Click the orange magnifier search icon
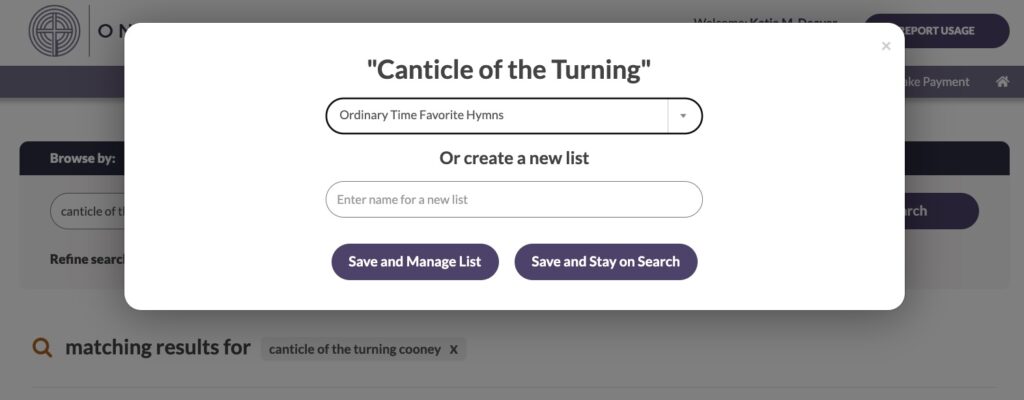 tap(42, 348)
